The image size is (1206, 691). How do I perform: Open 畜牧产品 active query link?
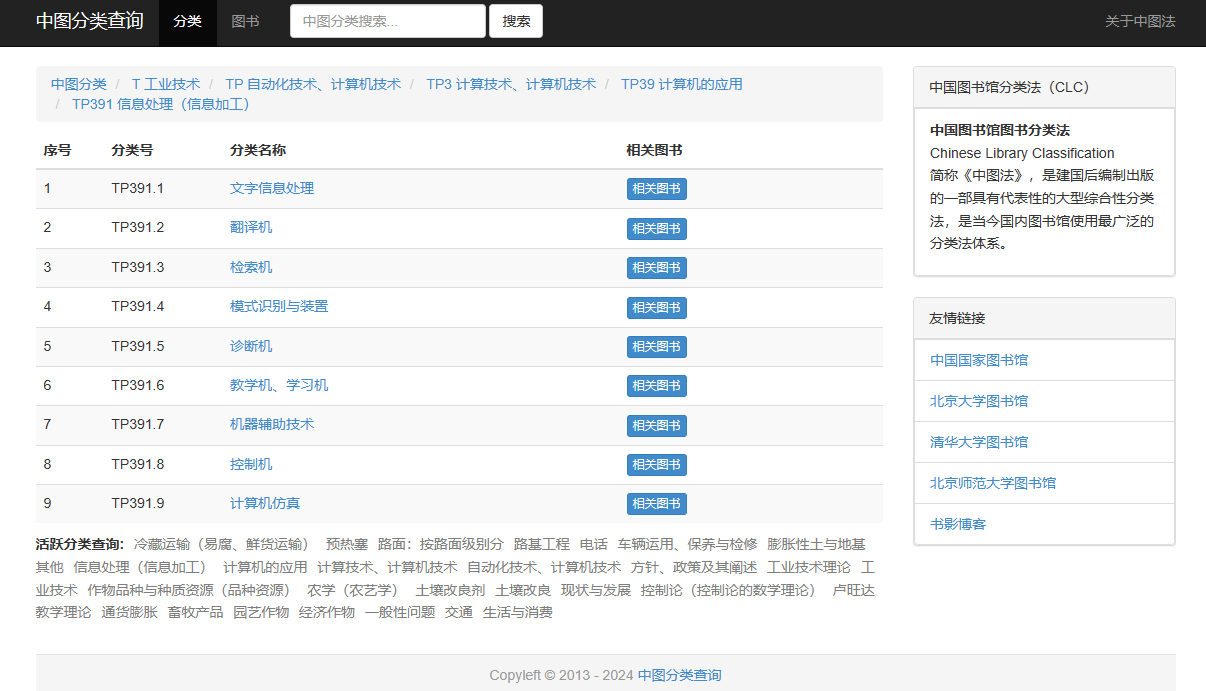[195, 612]
